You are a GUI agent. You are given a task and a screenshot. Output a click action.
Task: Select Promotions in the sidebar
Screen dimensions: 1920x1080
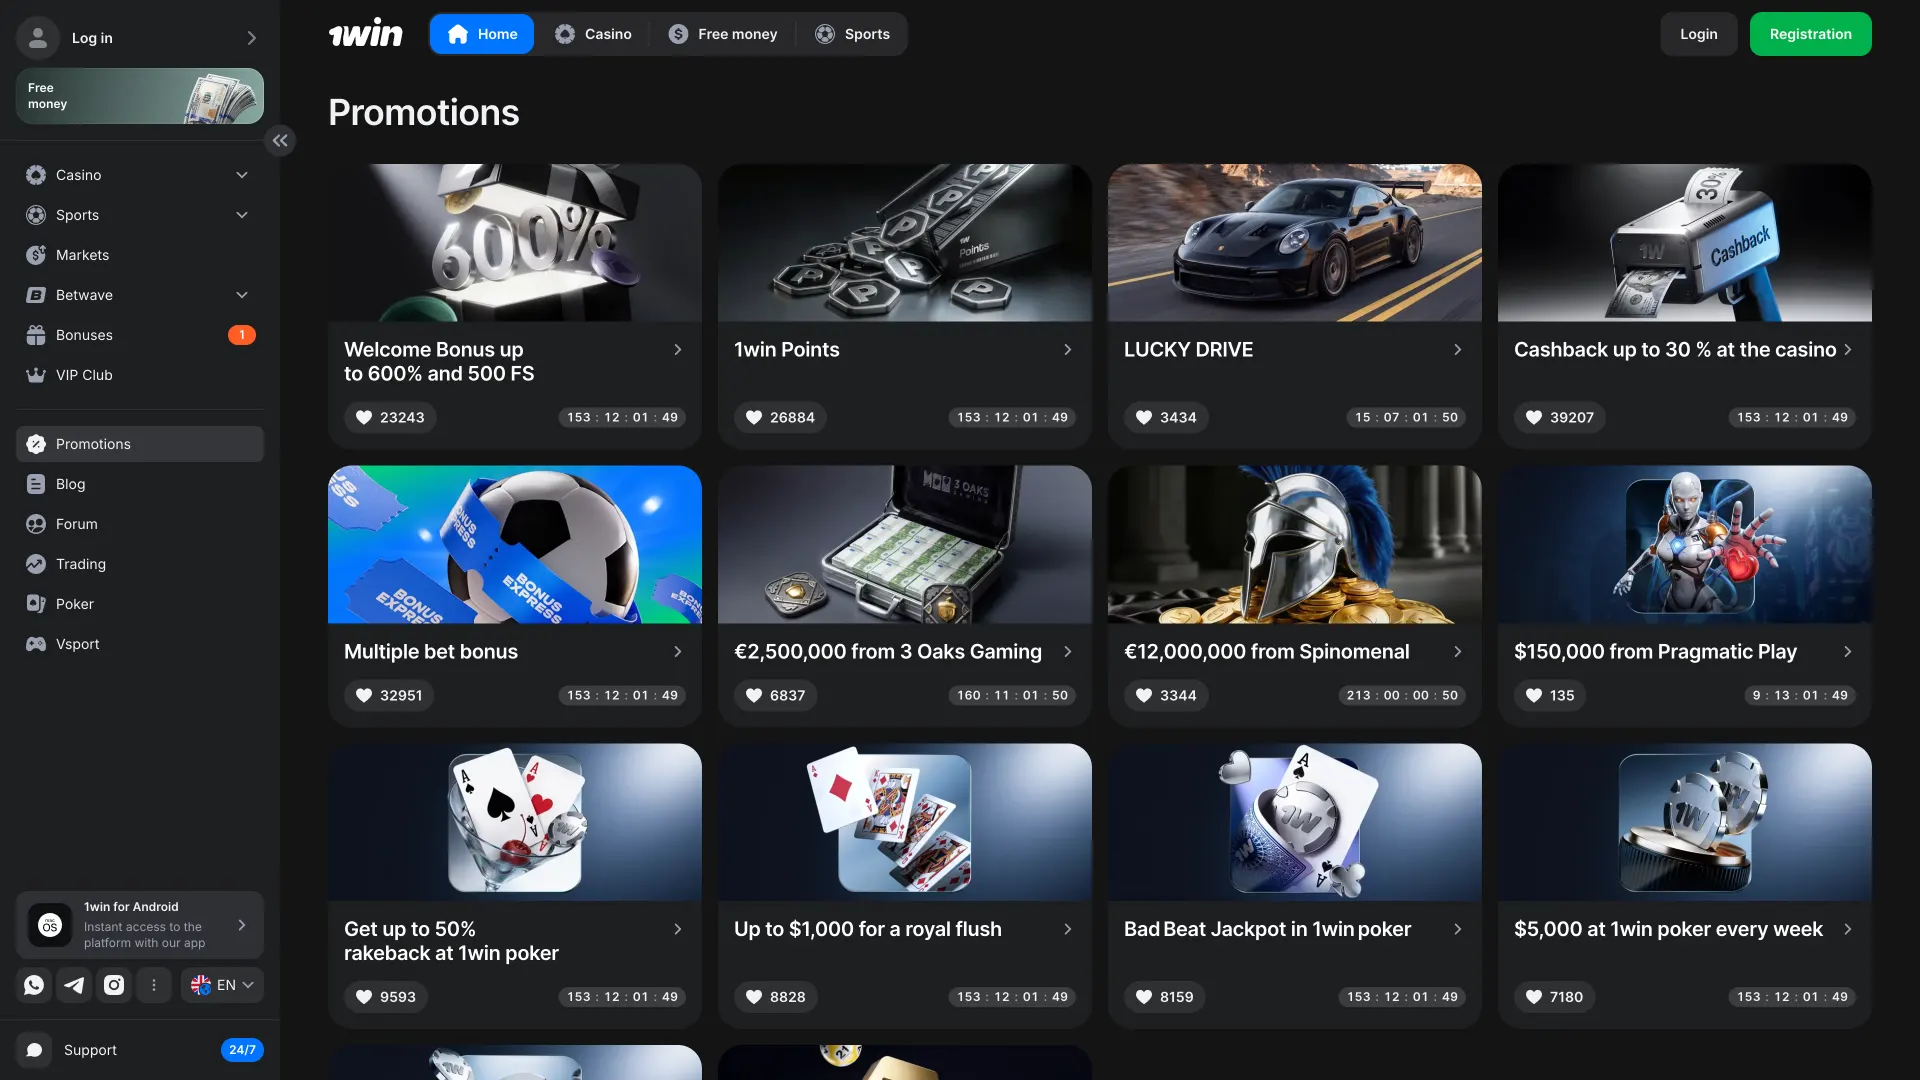click(x=140, y=444)
